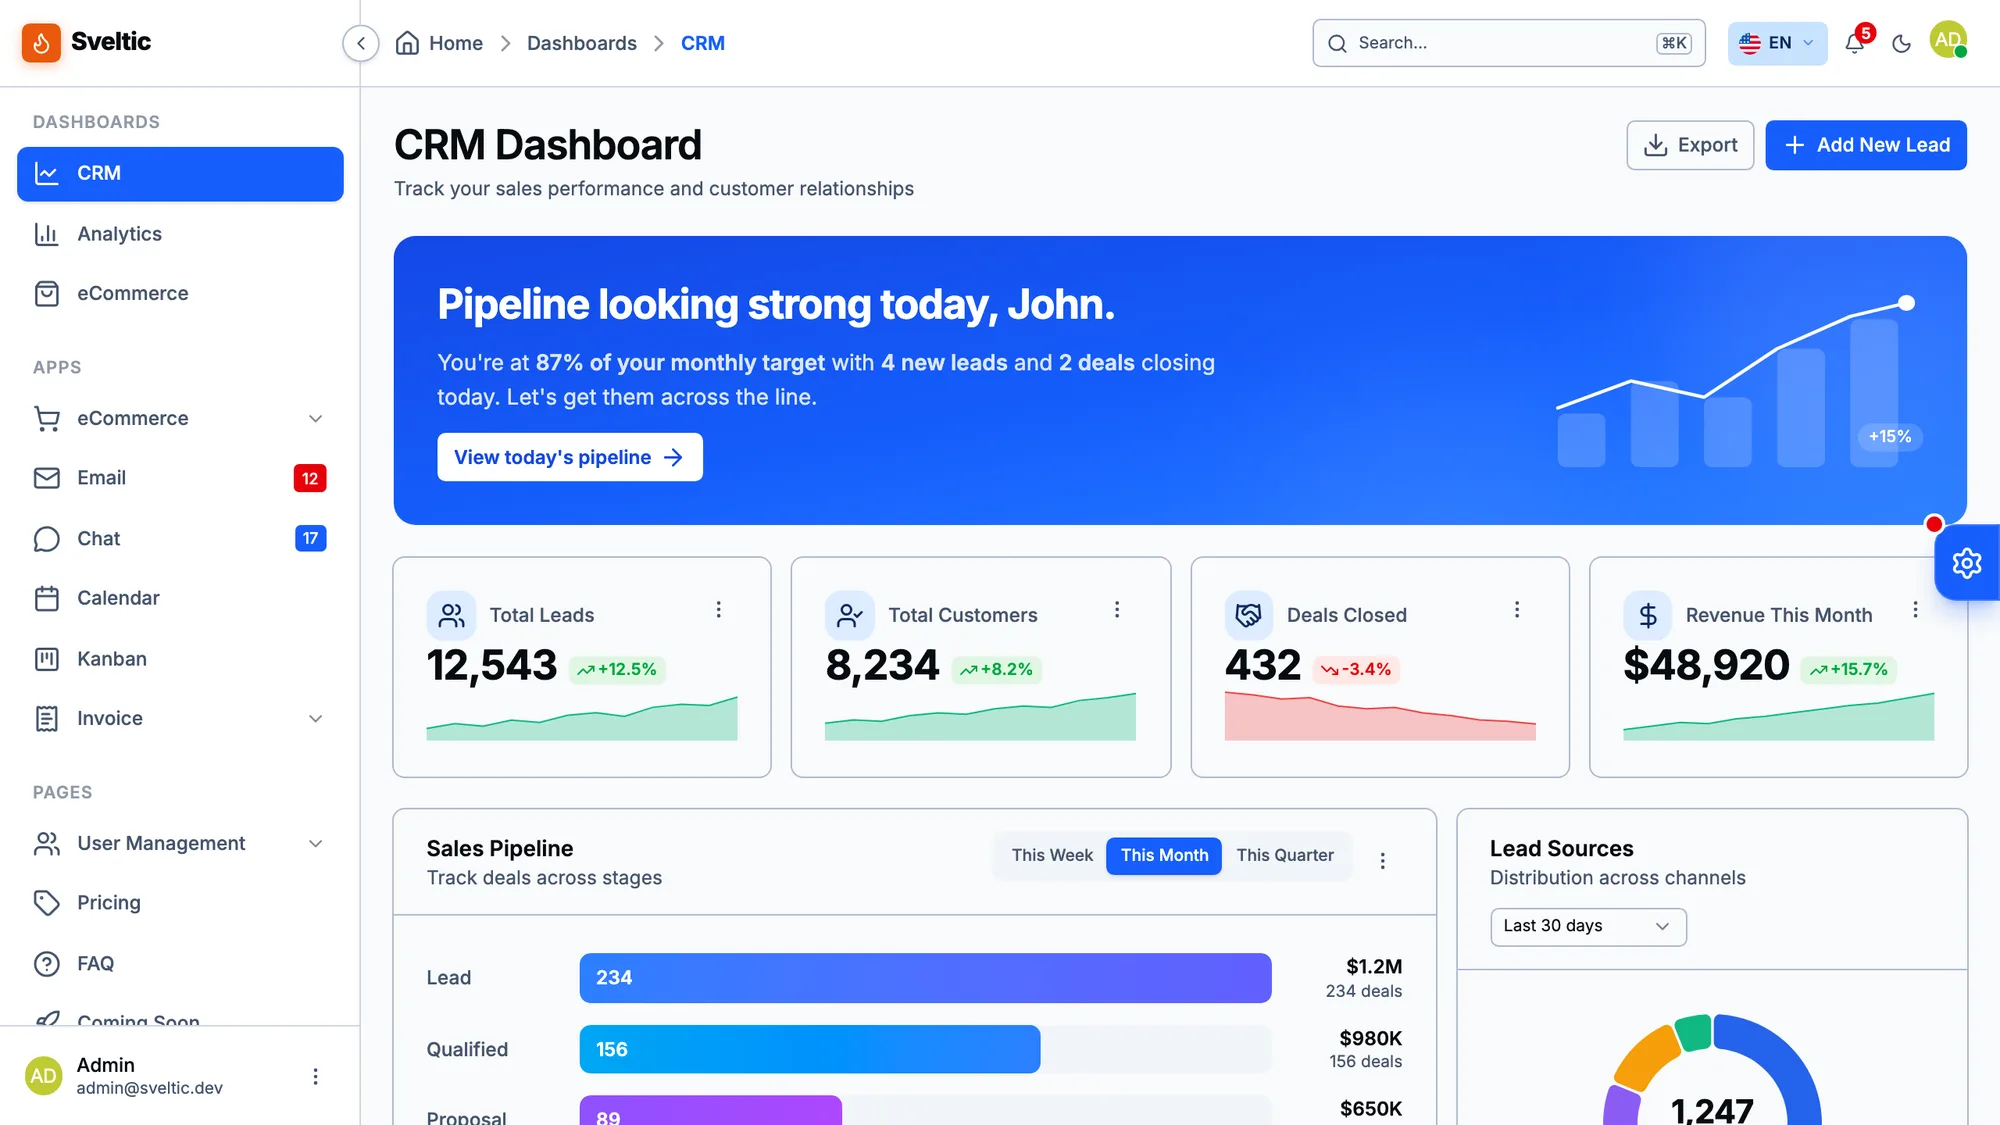Click the Kanban board icon

pyautogui.click(x=47, y=659)
